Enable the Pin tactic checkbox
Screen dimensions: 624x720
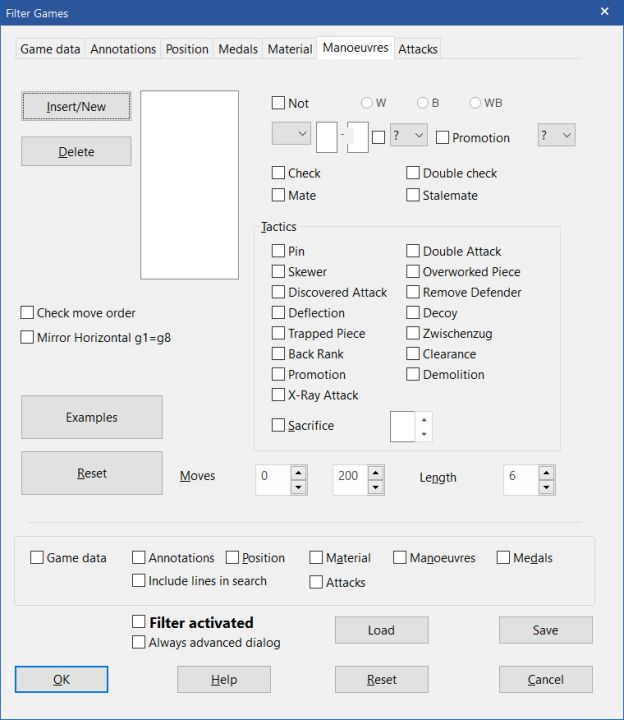pos(279,251)
